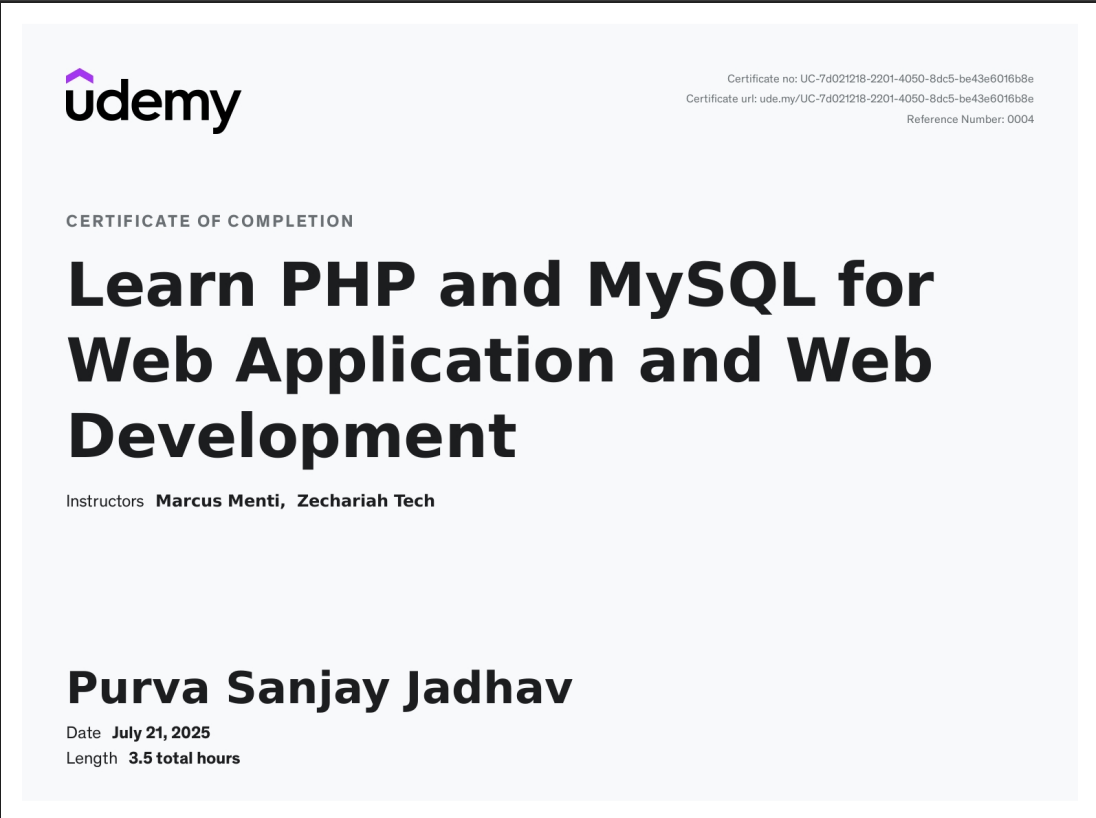Image resolution: width=1096 pixels, height=818 pixels.
Task: Select instructor name Marcus Menti
Action: click(x=220, y=501)
